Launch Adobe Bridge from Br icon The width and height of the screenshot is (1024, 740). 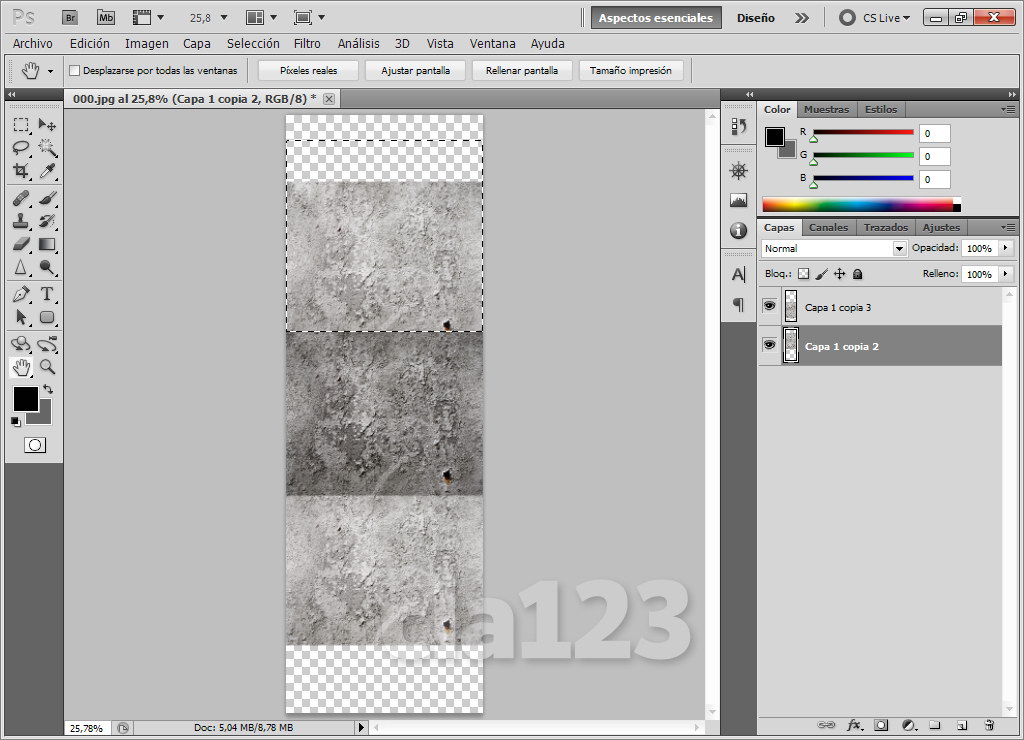70,18
